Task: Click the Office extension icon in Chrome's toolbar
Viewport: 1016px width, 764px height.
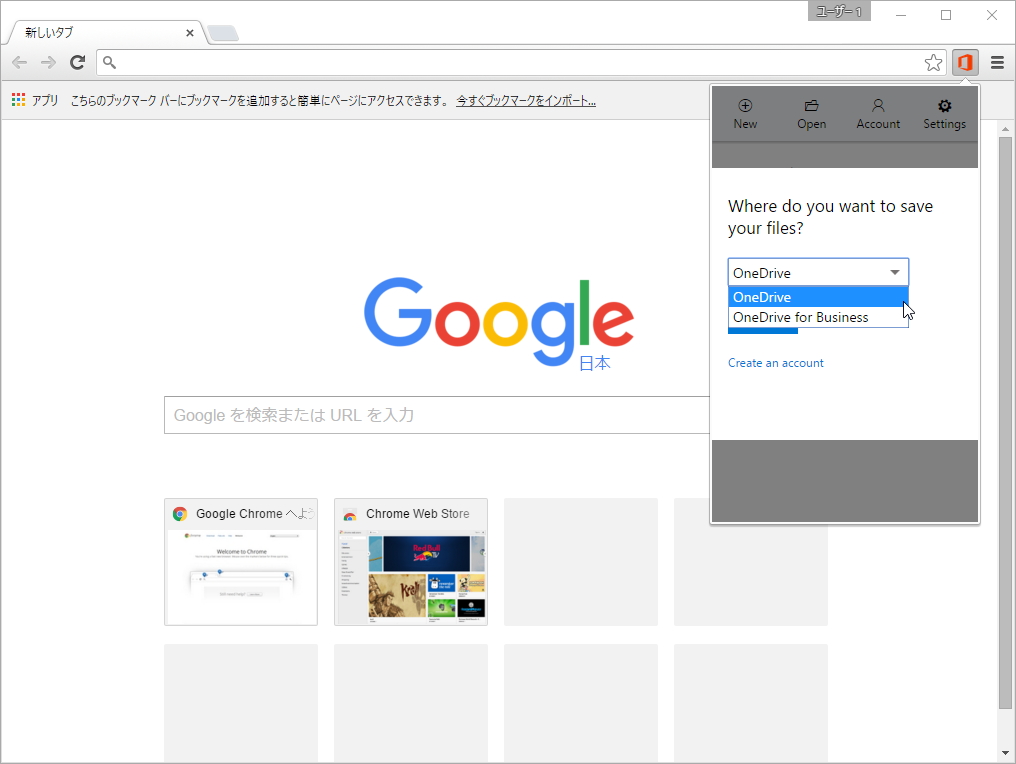Action: (x=964, y=62)
